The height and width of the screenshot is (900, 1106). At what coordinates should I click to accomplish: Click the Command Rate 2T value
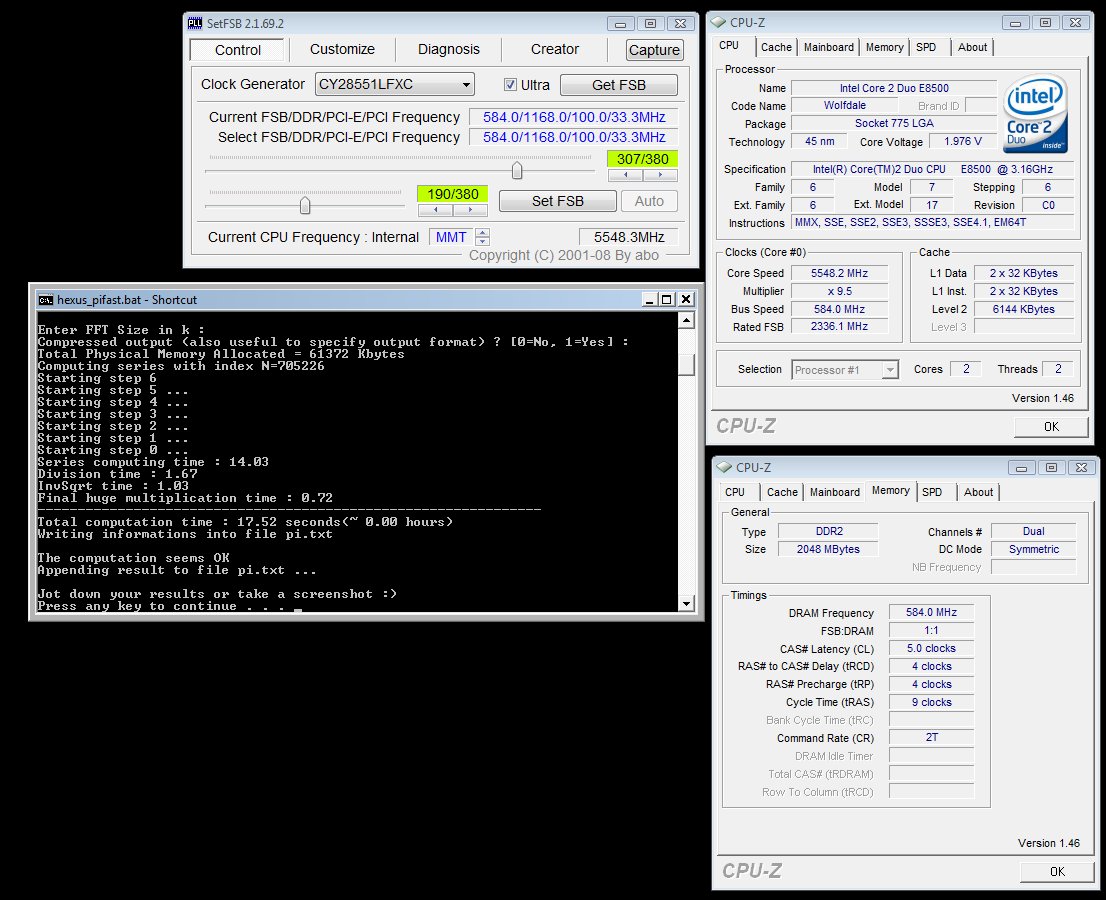(931, 737)
